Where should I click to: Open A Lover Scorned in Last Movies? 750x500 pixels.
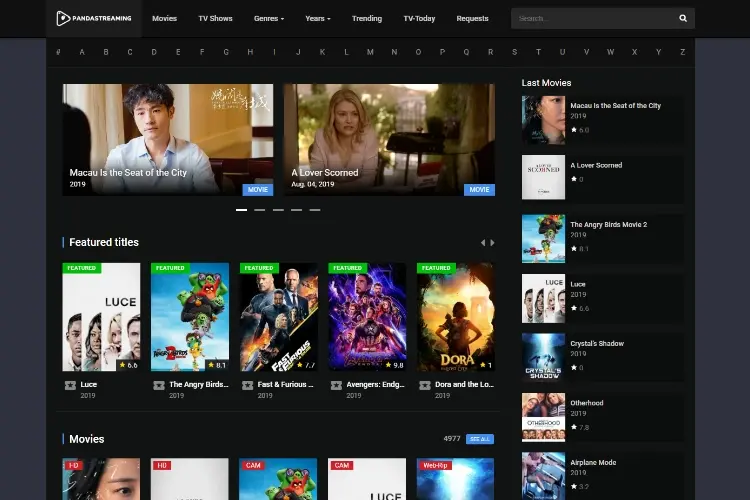(596, 166)
